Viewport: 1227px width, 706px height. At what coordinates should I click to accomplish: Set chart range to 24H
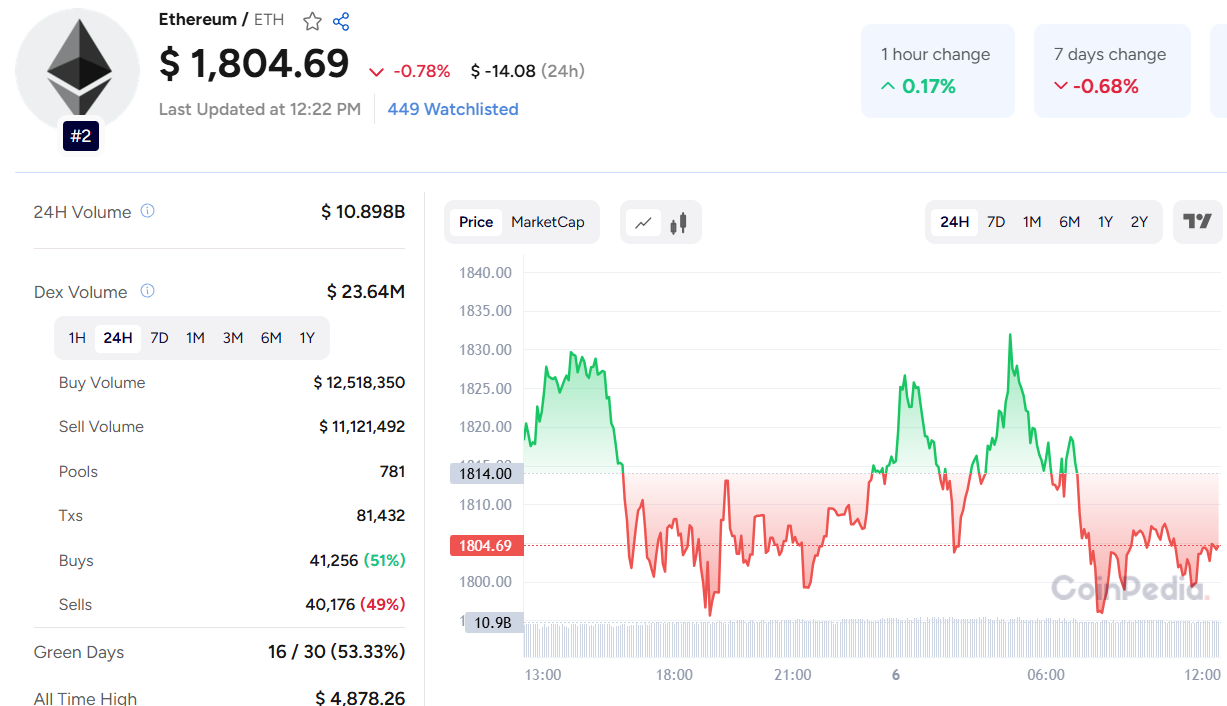click(955, 222)
